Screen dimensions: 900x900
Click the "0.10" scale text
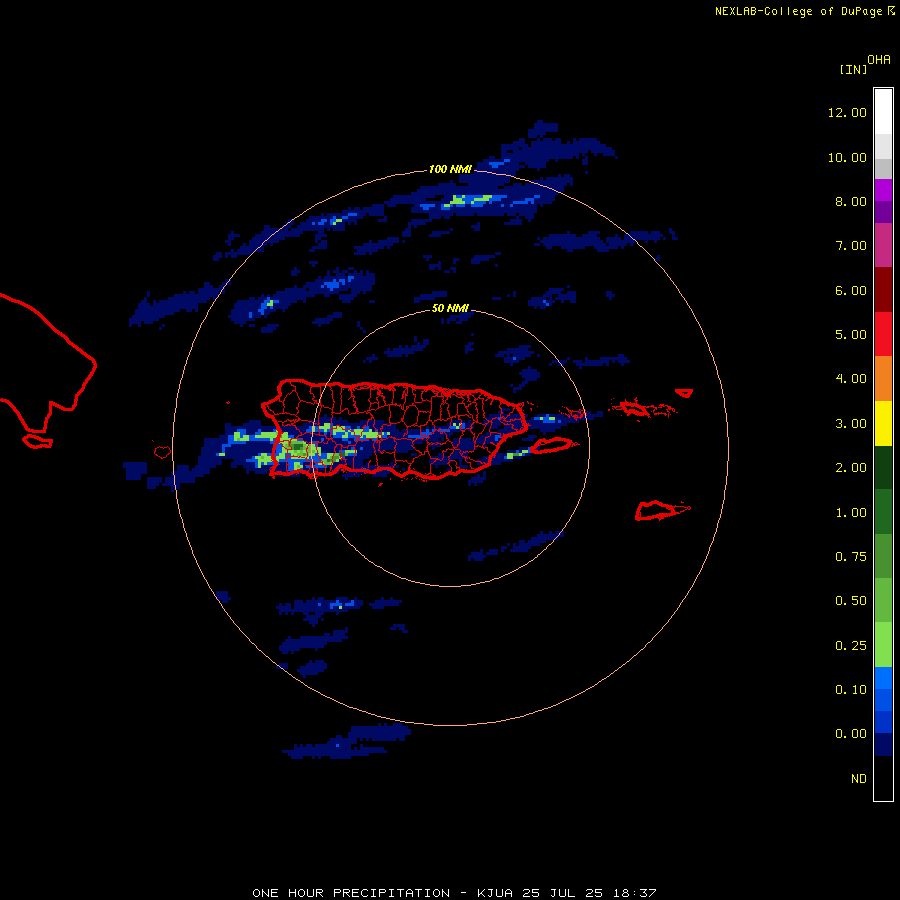coord(851,690)
